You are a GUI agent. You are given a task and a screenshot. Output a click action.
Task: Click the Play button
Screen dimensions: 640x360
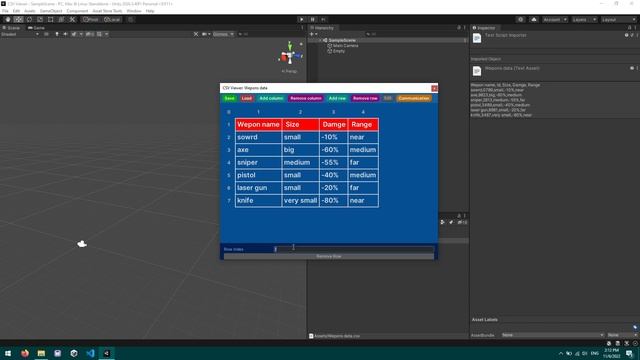302,20
